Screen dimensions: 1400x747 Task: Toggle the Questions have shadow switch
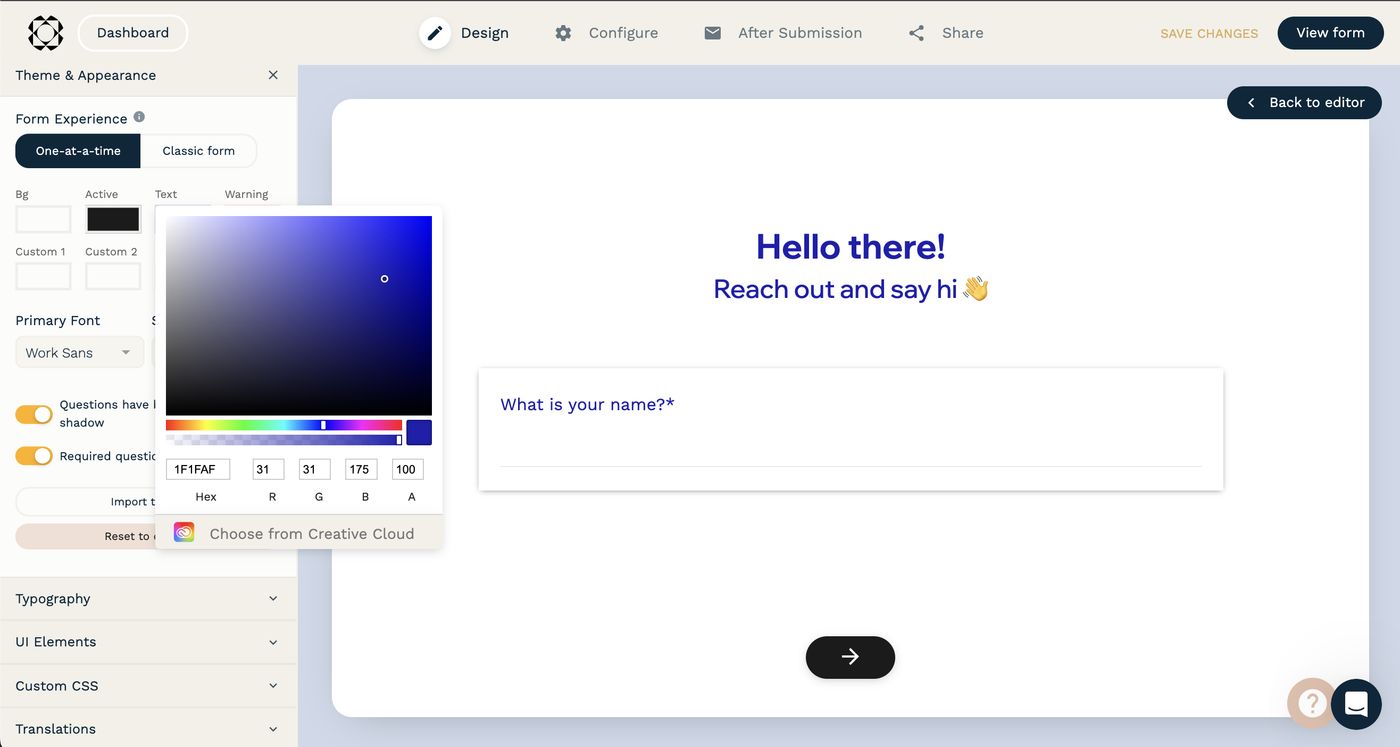[34, 414]
